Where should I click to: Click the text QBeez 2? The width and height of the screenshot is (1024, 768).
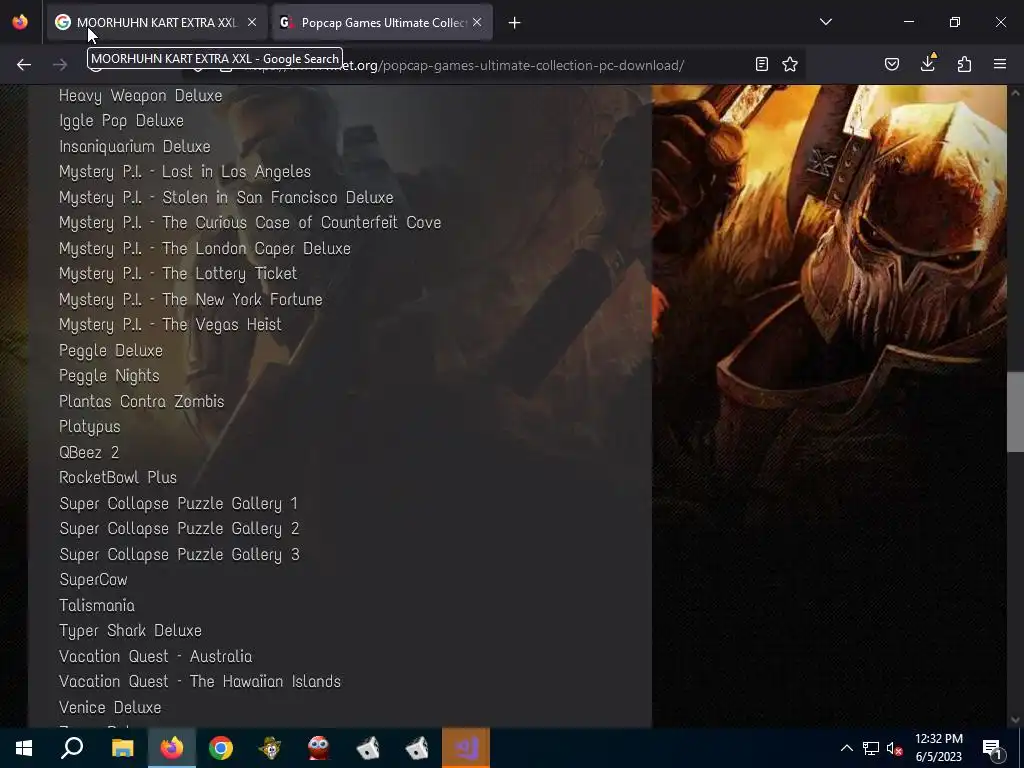tap(89, 452)
